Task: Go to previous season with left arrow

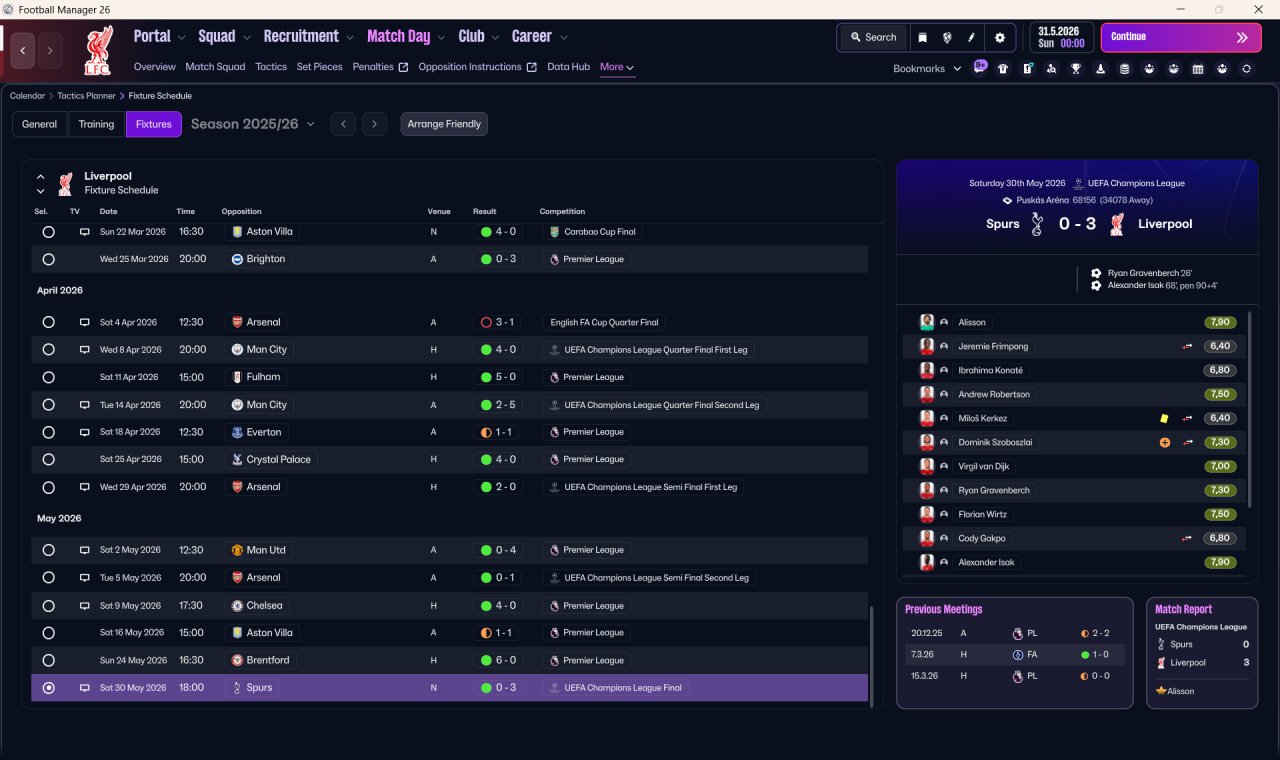Action: pyautogui.click(x=343, y=124)
